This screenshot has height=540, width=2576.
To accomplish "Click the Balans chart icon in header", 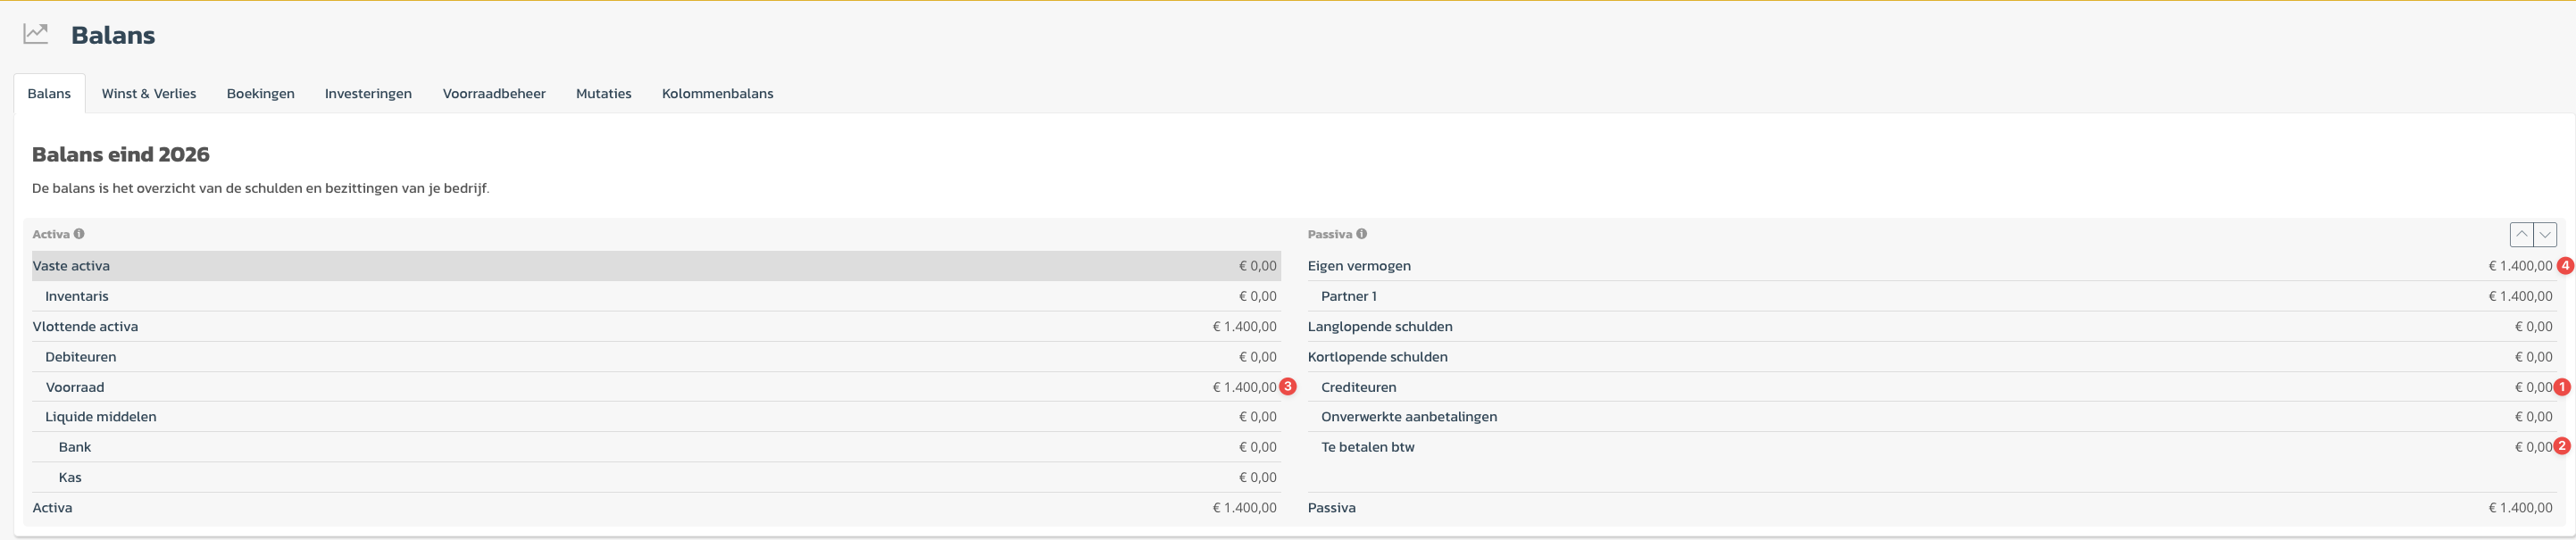I will pos(36,34).
